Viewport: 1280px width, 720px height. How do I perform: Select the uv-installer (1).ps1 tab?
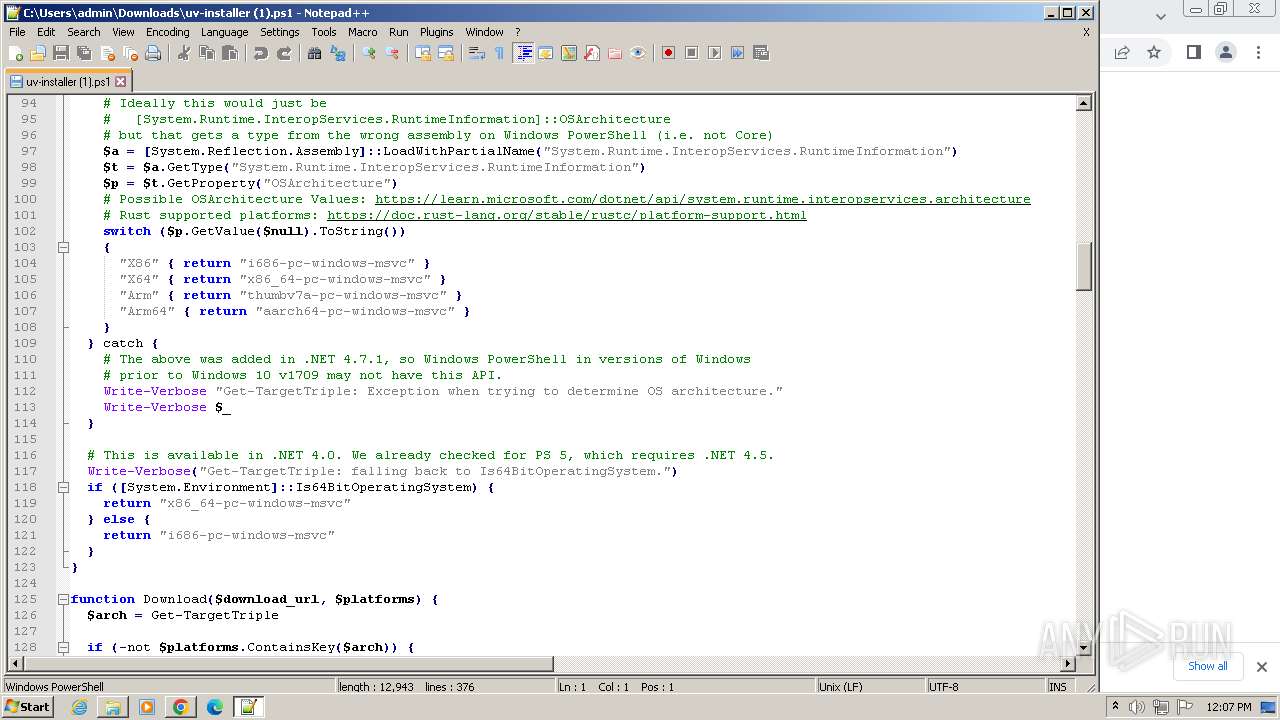tap(67, 82)
